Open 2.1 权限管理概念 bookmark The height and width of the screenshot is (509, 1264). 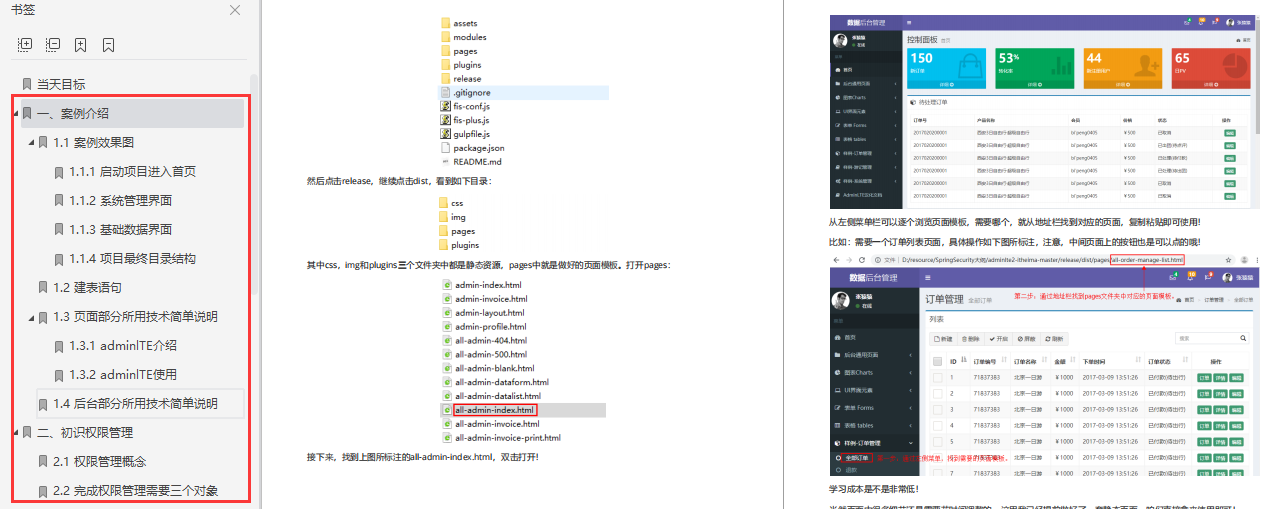pos(99,461)
